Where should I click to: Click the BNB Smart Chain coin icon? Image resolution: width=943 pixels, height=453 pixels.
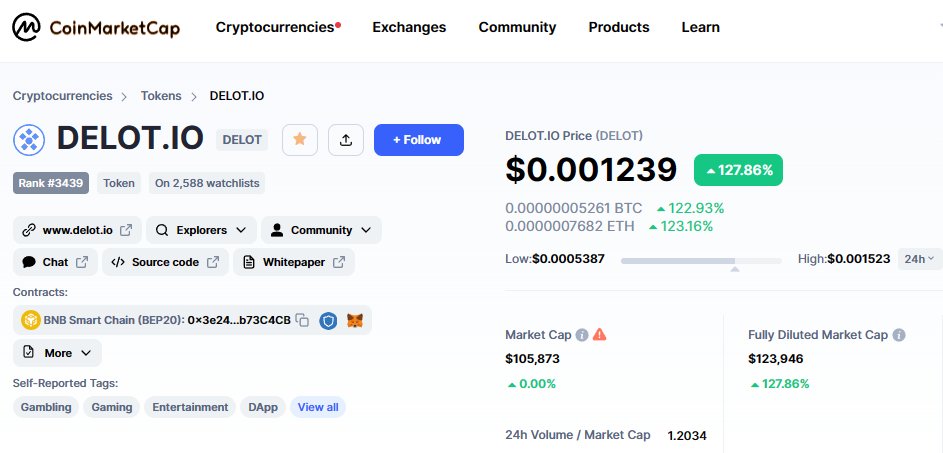(x=30, y=320)
